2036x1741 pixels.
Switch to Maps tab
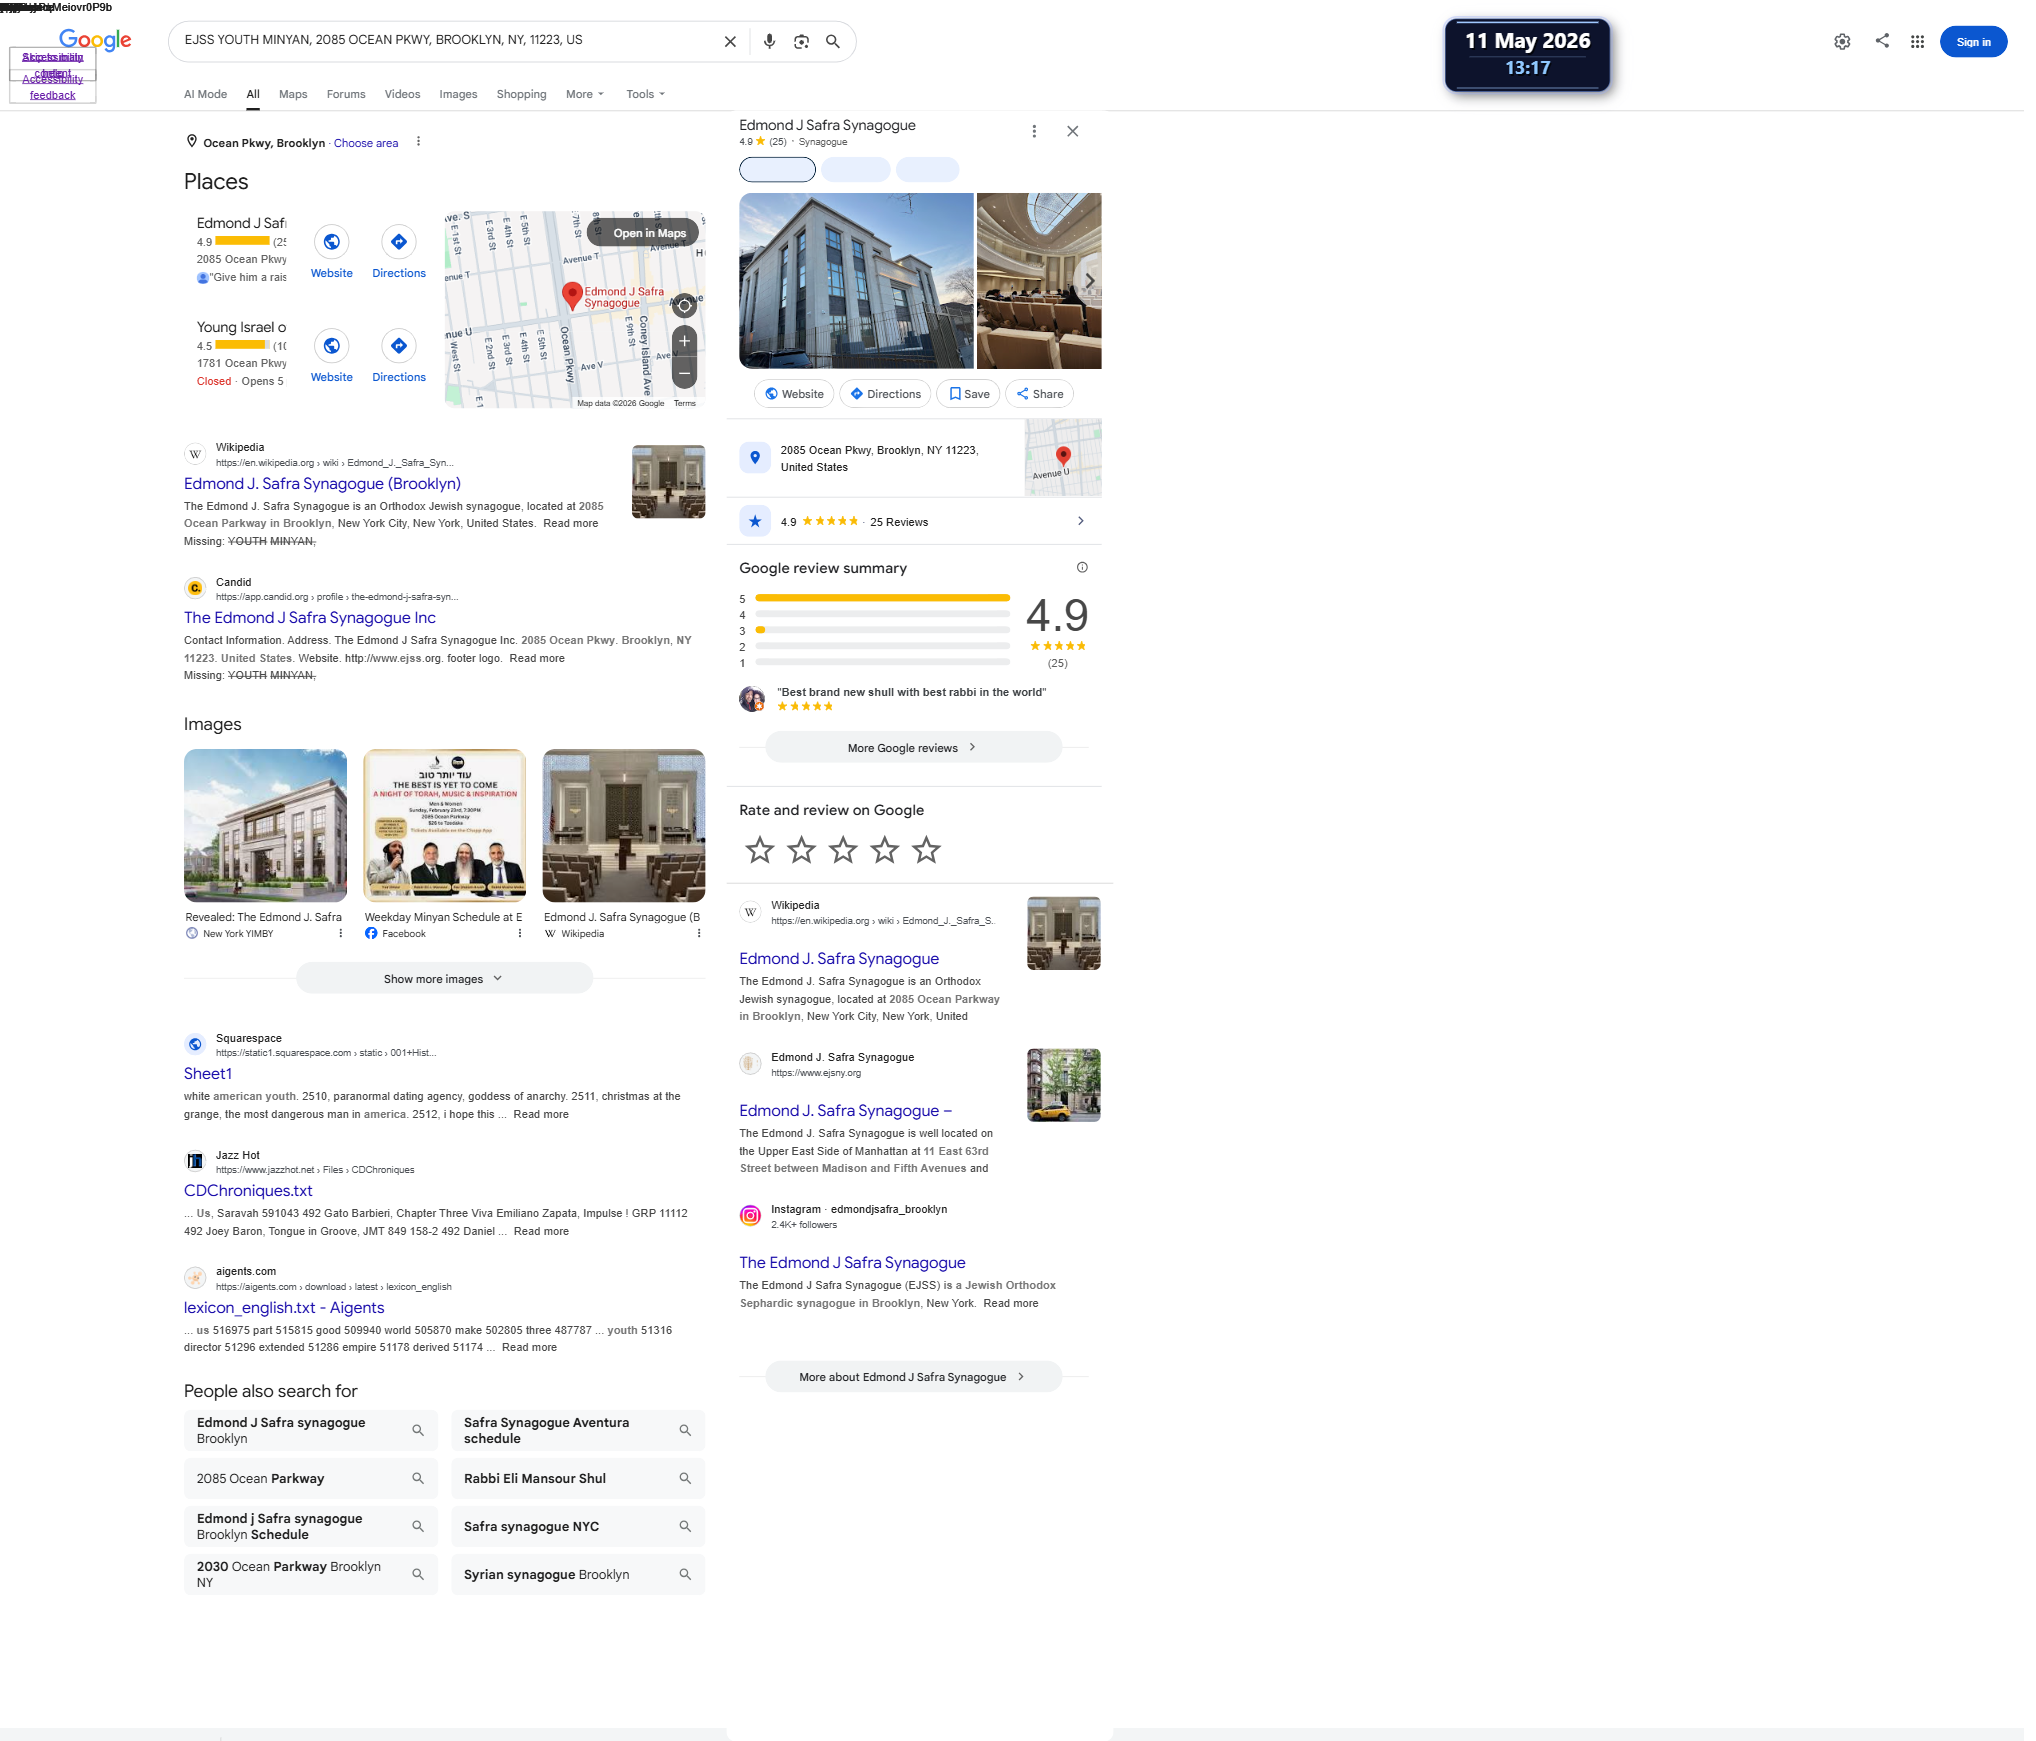[293, 94]
